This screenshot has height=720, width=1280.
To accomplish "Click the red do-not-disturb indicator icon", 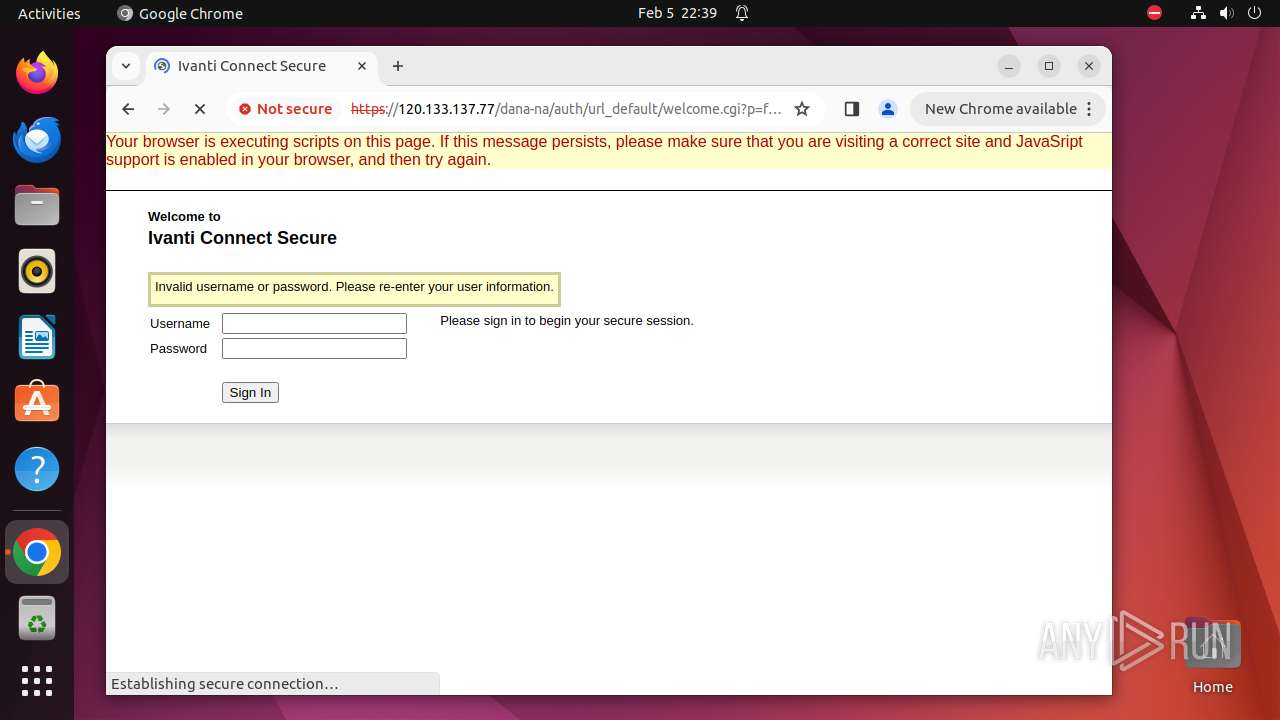I will [1154, 13].
